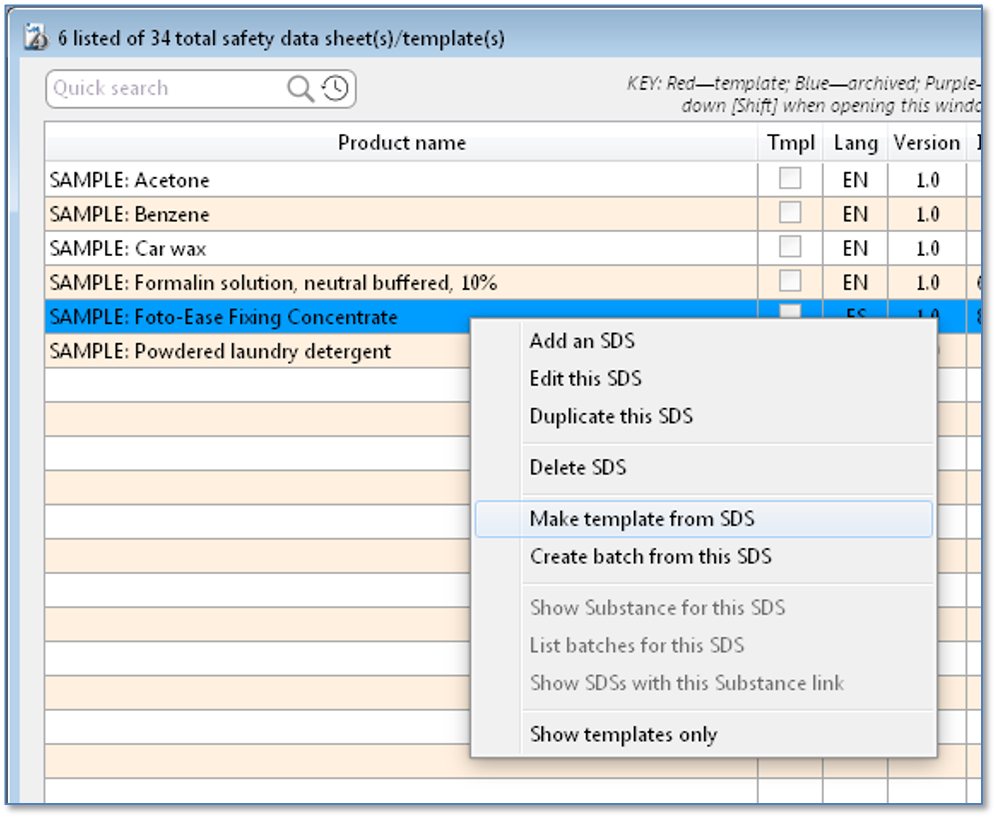Image resolution: width=995 pixels, height=818 pixels.
Task: Click EN language cell for Car wax
Action: [x=855, y=248]
